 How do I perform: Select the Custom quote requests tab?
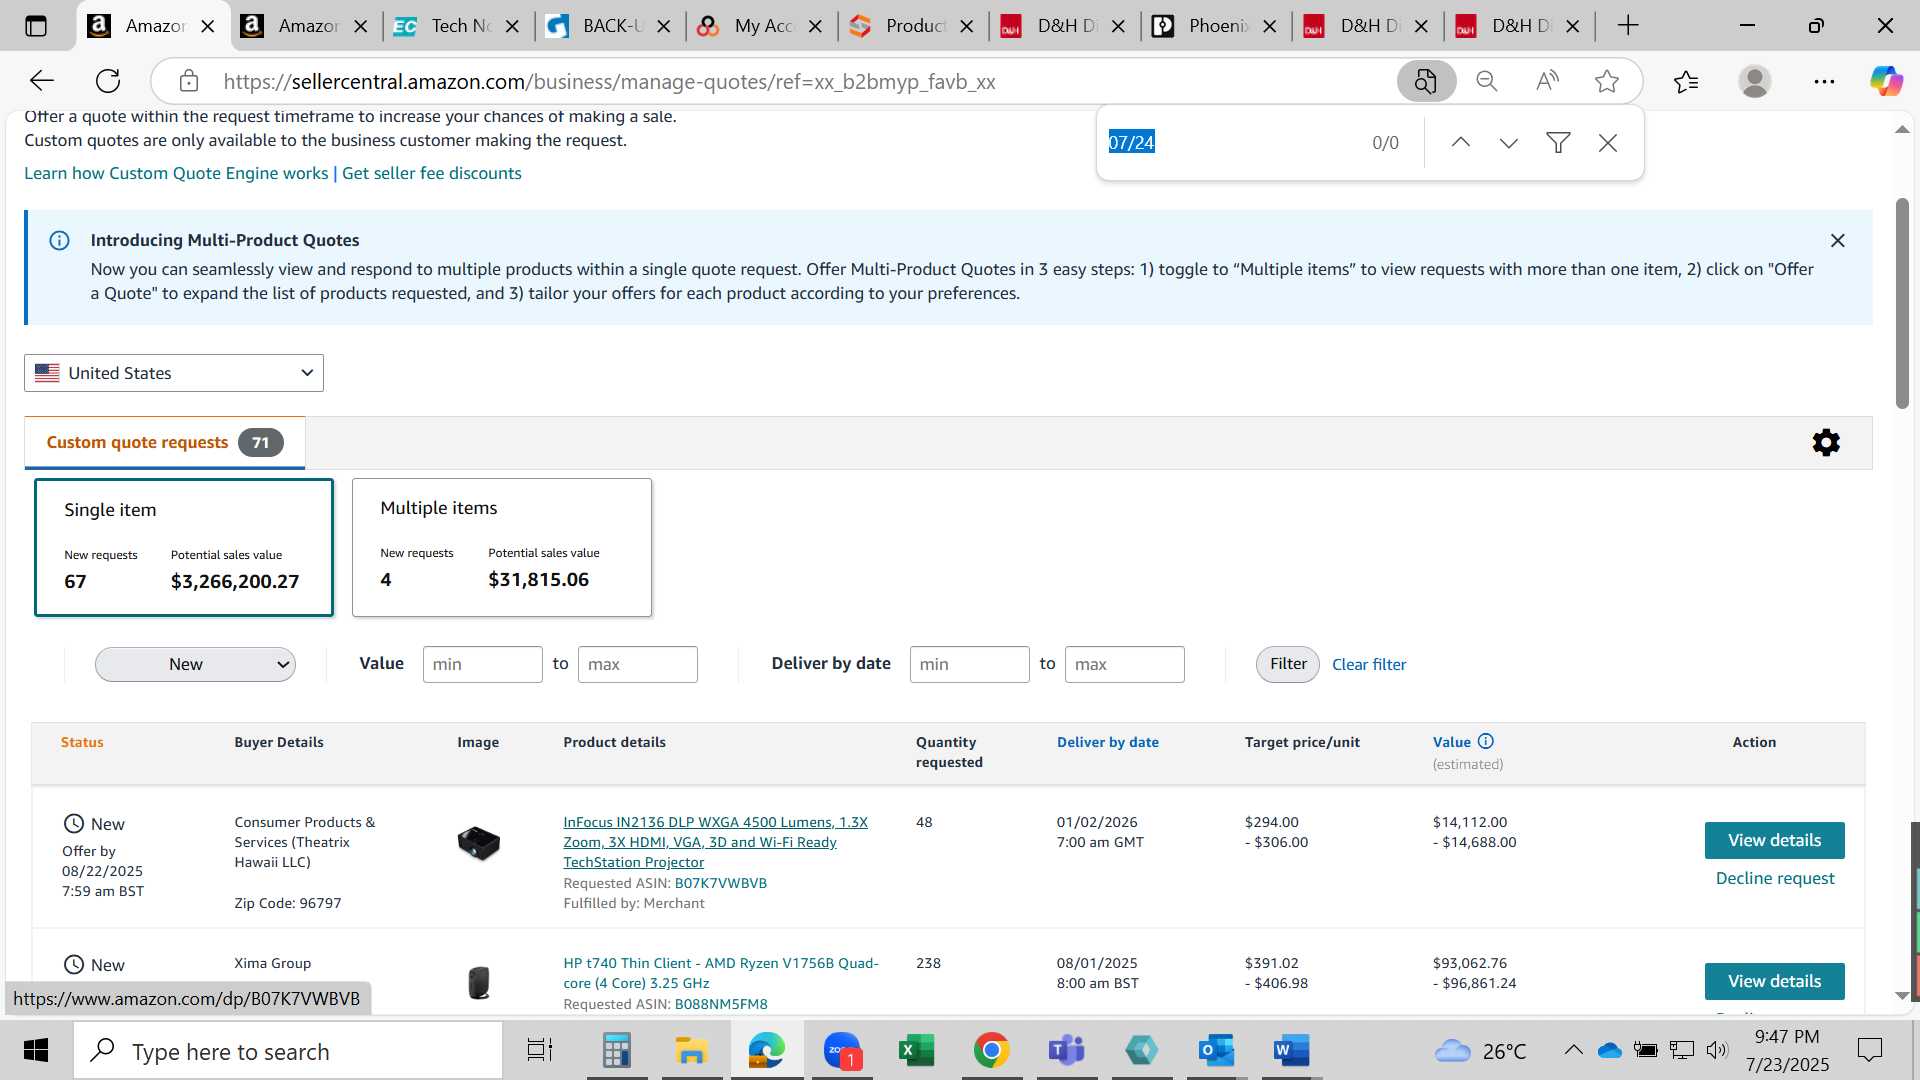click(x=165, y=442)
